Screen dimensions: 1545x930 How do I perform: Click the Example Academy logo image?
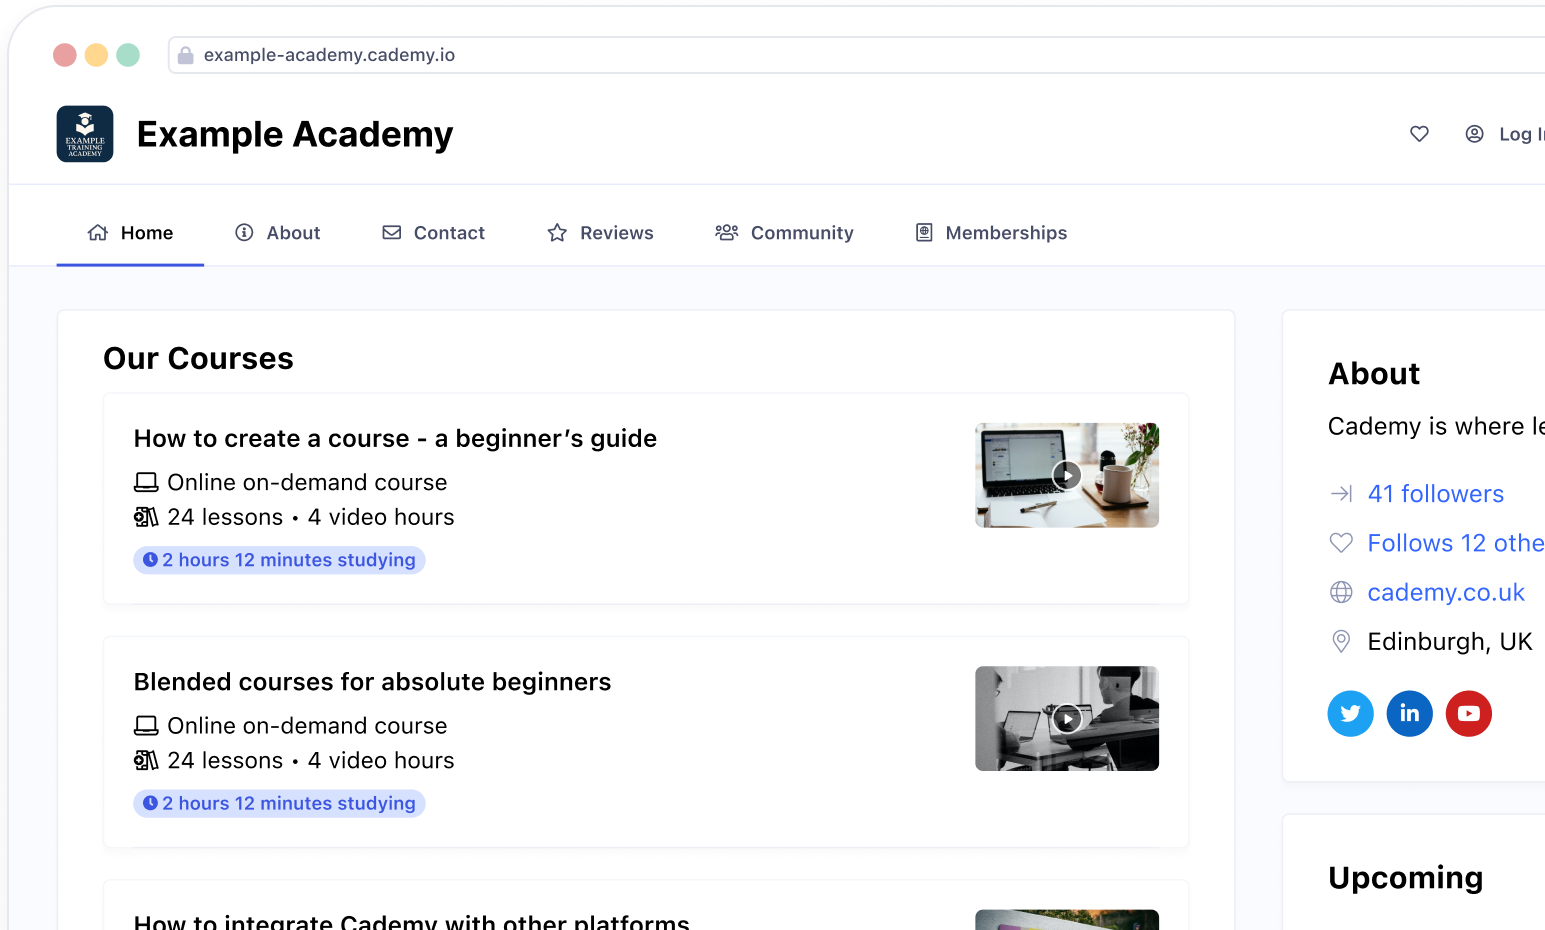pos(85,134)
